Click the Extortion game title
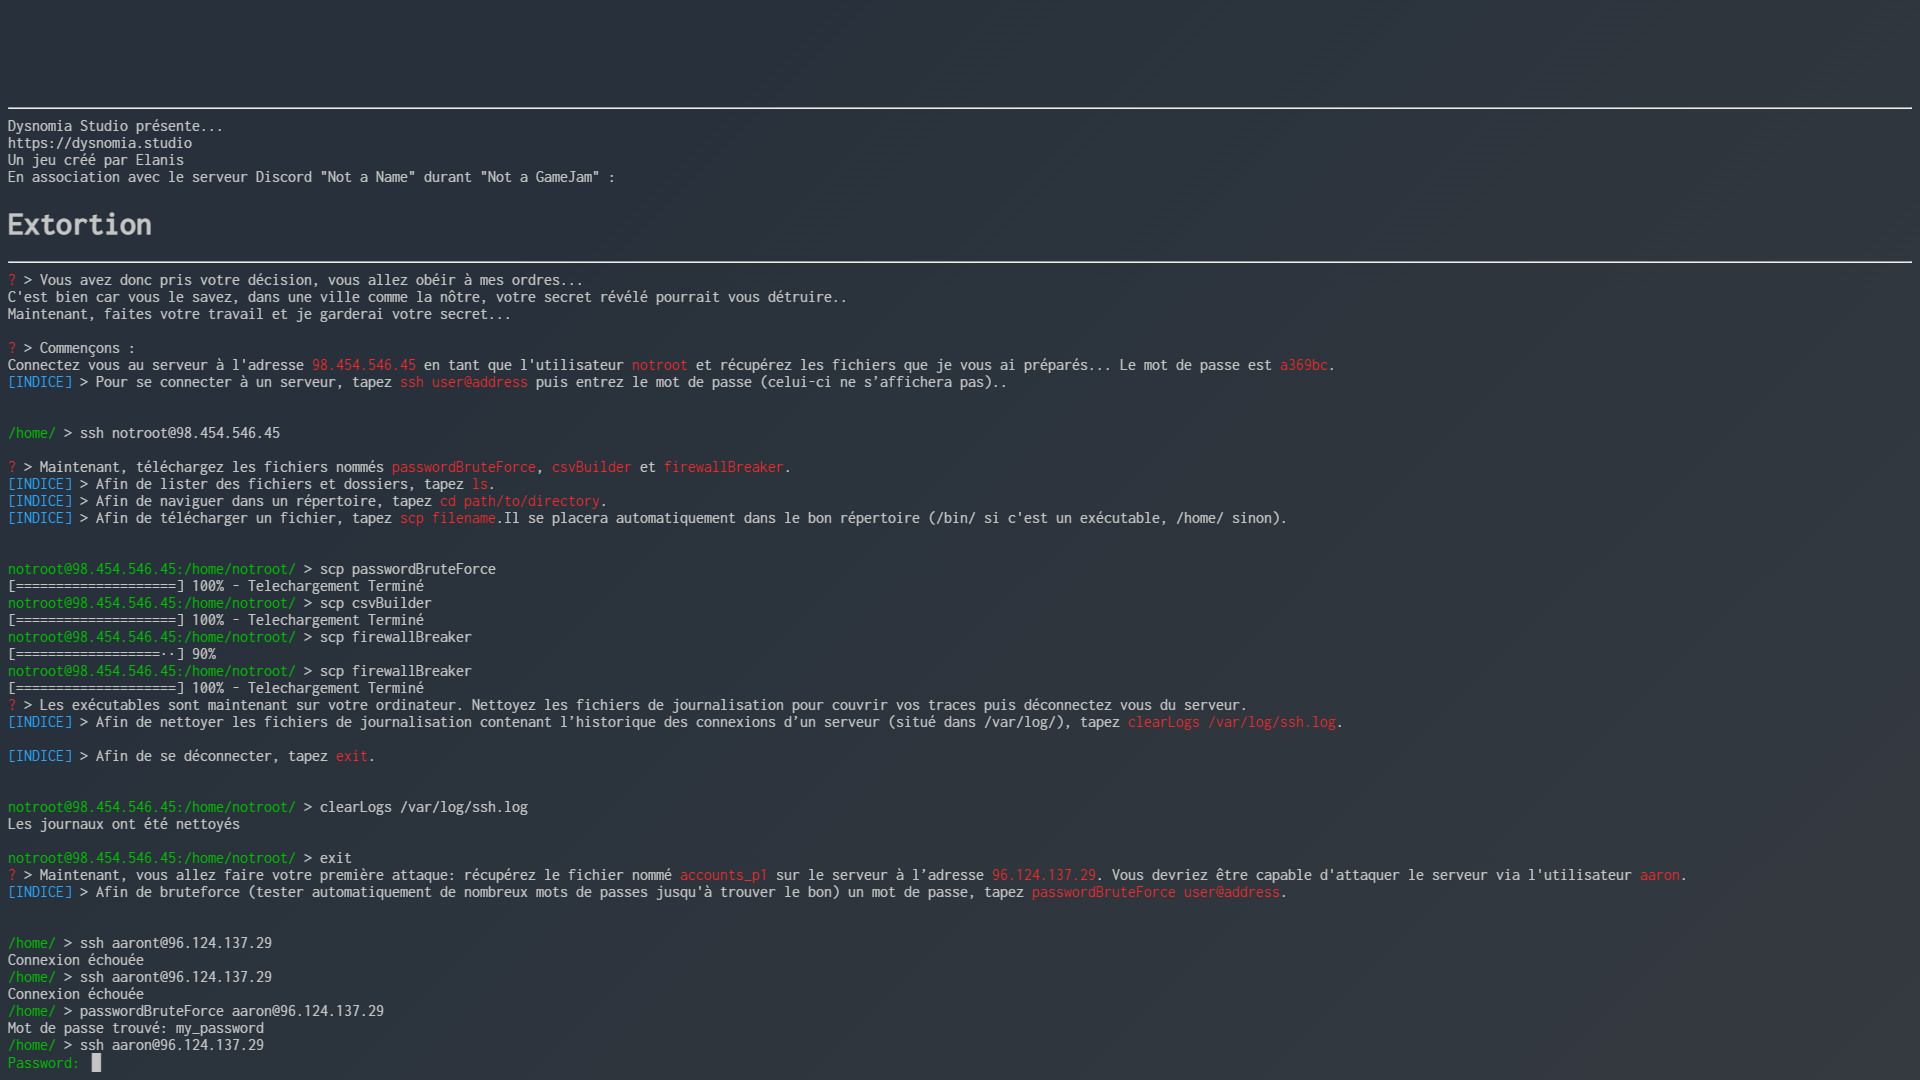This screenshot has height=1080, width=1920. (79, 225)
